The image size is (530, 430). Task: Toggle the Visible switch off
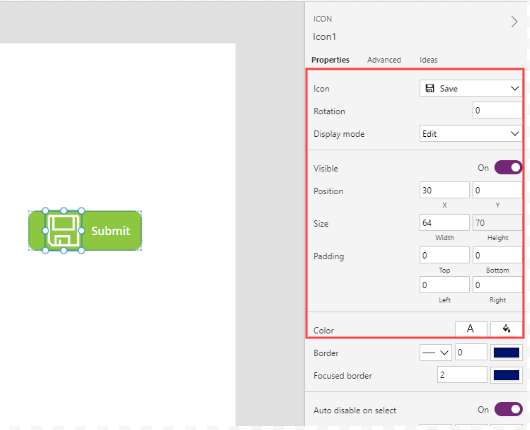(508, 167)
